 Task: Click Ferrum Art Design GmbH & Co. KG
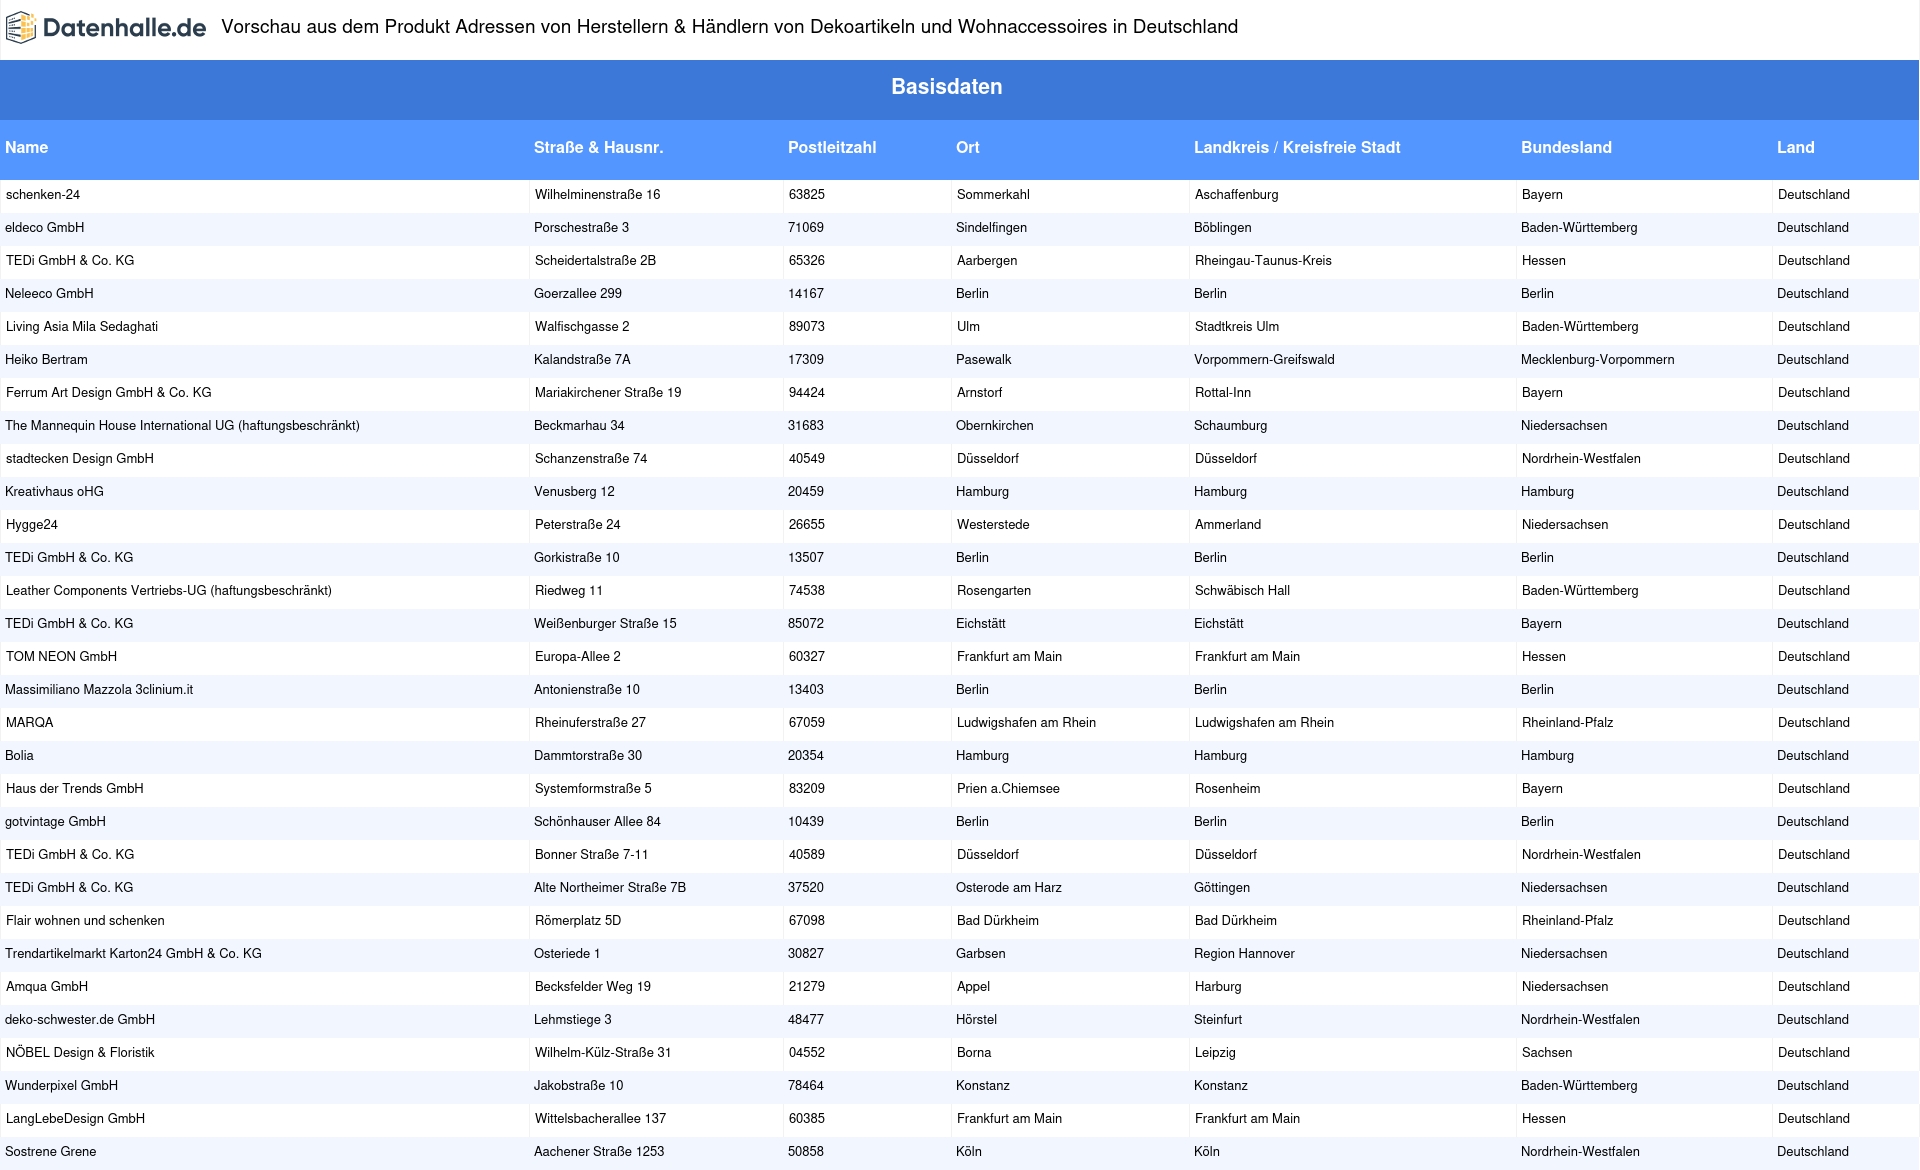point(109,393)
